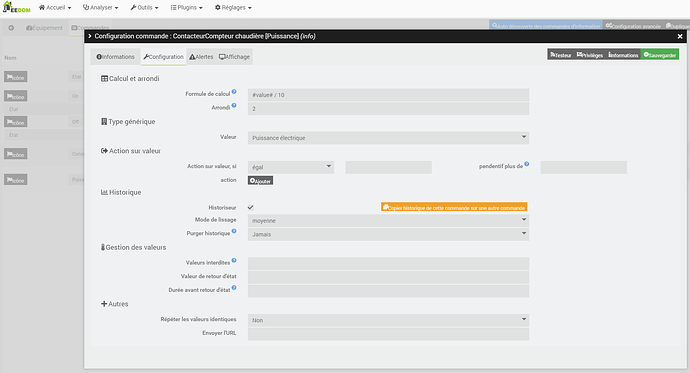
Task: Click the background Commandes tab
Action: (90, 28)
